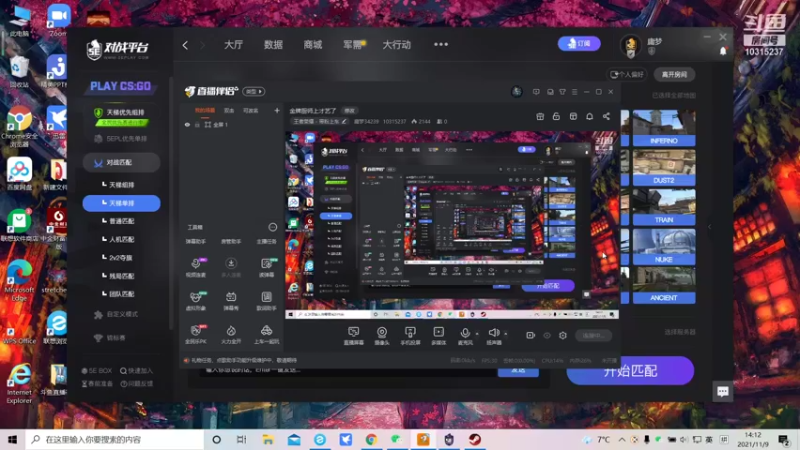Toggle the lock on 全屏 1 source
The width and height of the screenshot is (800, 450).
tap(197, 124)
